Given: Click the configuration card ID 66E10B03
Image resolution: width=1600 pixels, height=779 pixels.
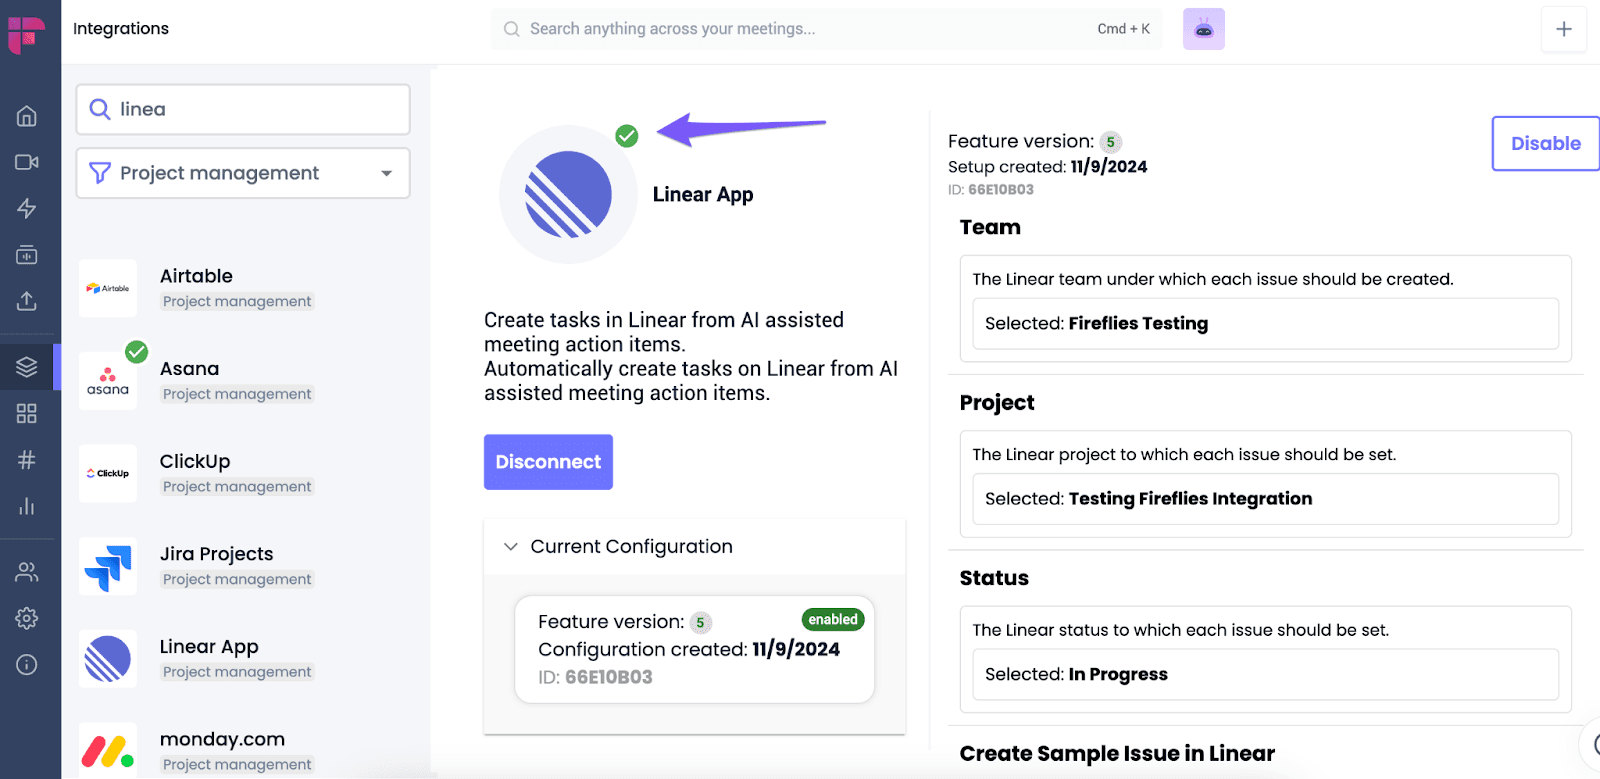Looking at the screenshot, I should pyautogui.click(x=595, y=677).
